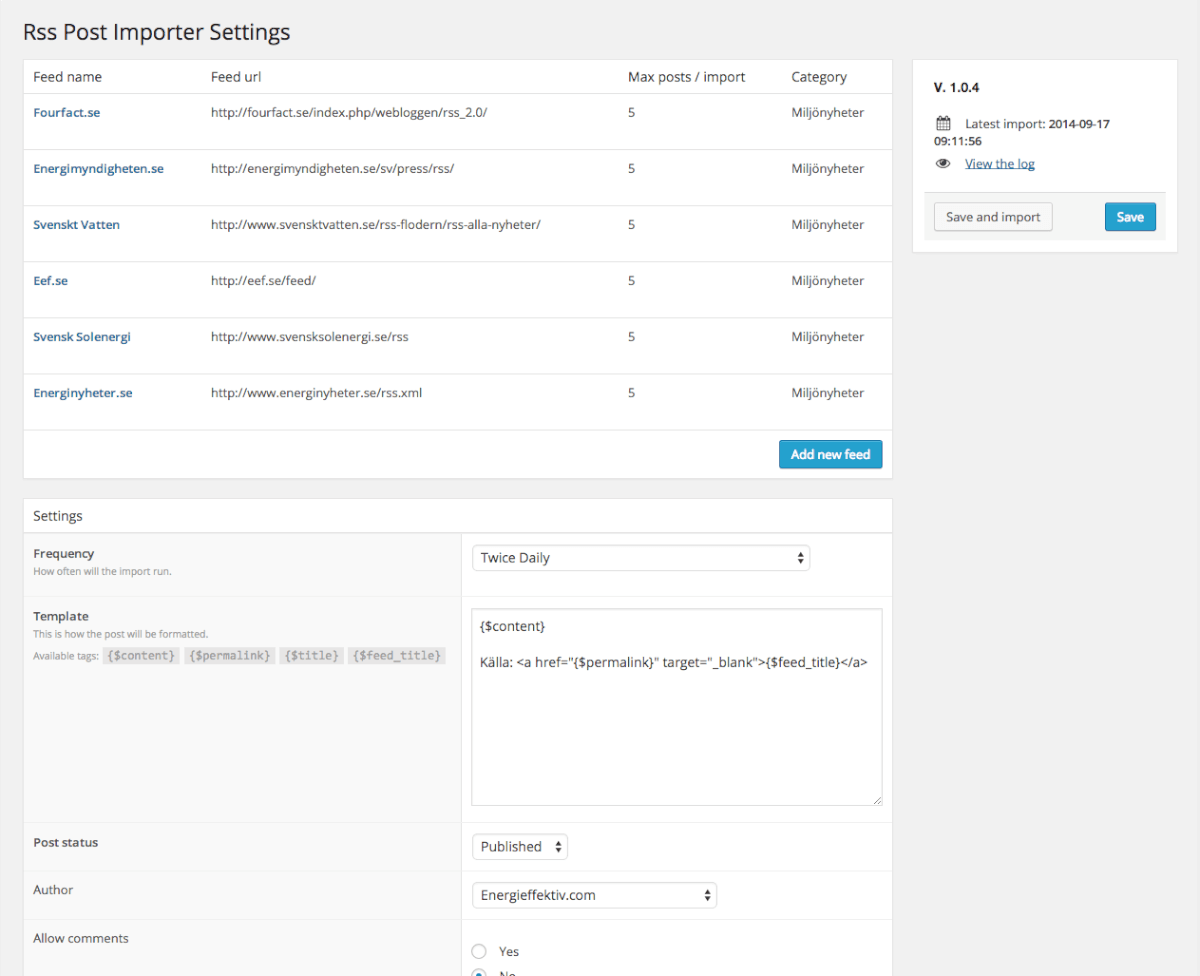This screenshot has height=976, width=1200.
Task: Click the eye icon next to View the log
Action: pyautogui.click(x=942, y=163)
